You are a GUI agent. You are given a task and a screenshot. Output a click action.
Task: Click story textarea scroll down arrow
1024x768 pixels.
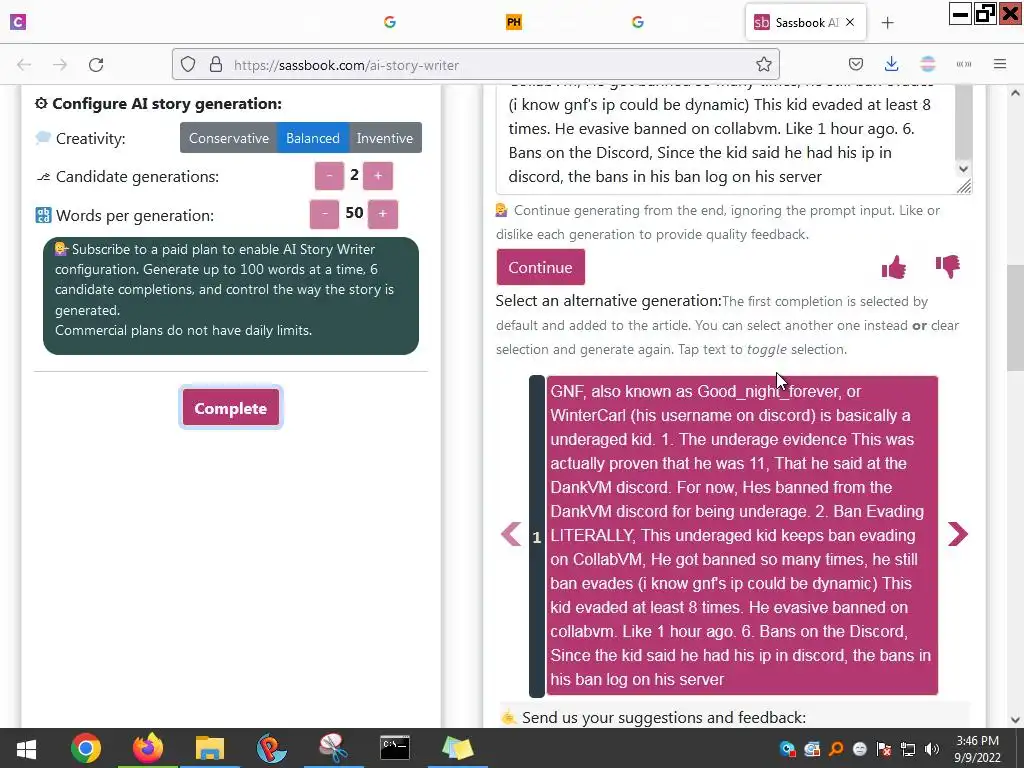point(963,168)
